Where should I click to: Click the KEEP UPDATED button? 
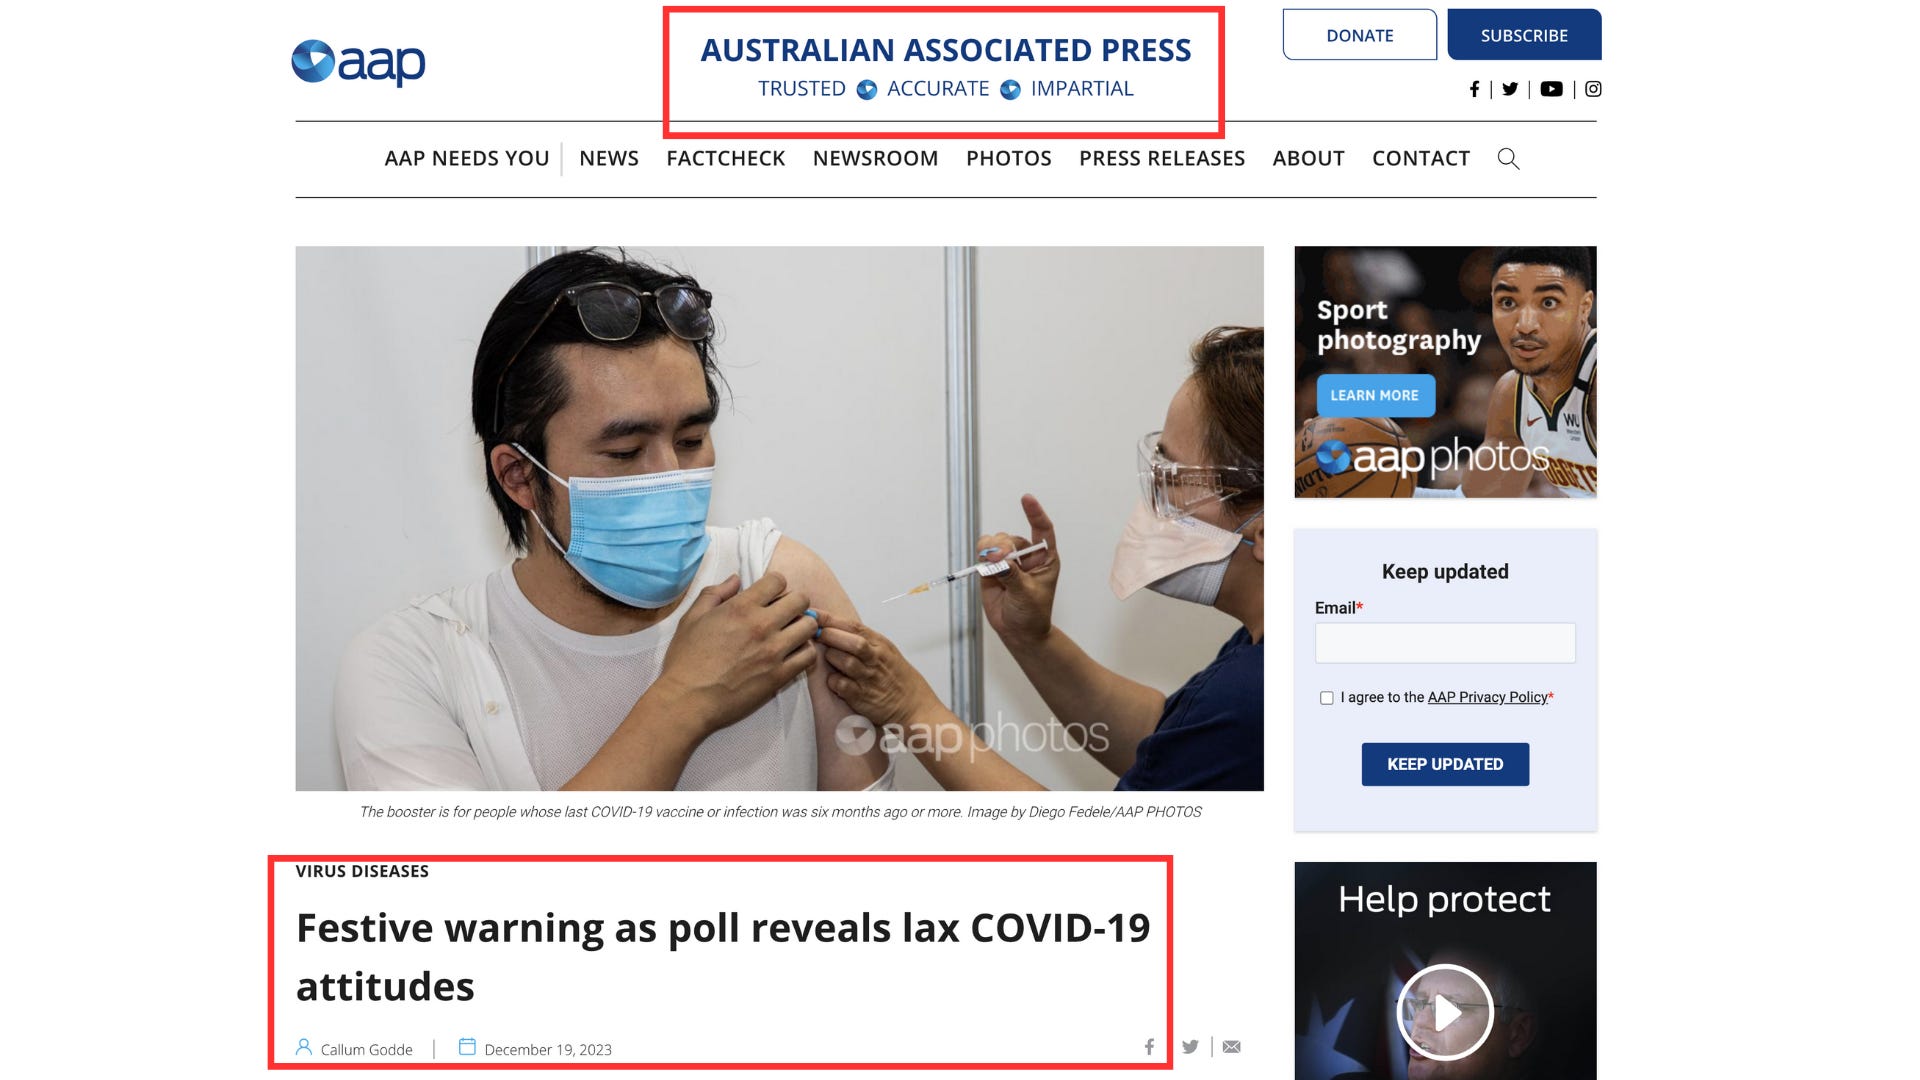[1444, 764]
